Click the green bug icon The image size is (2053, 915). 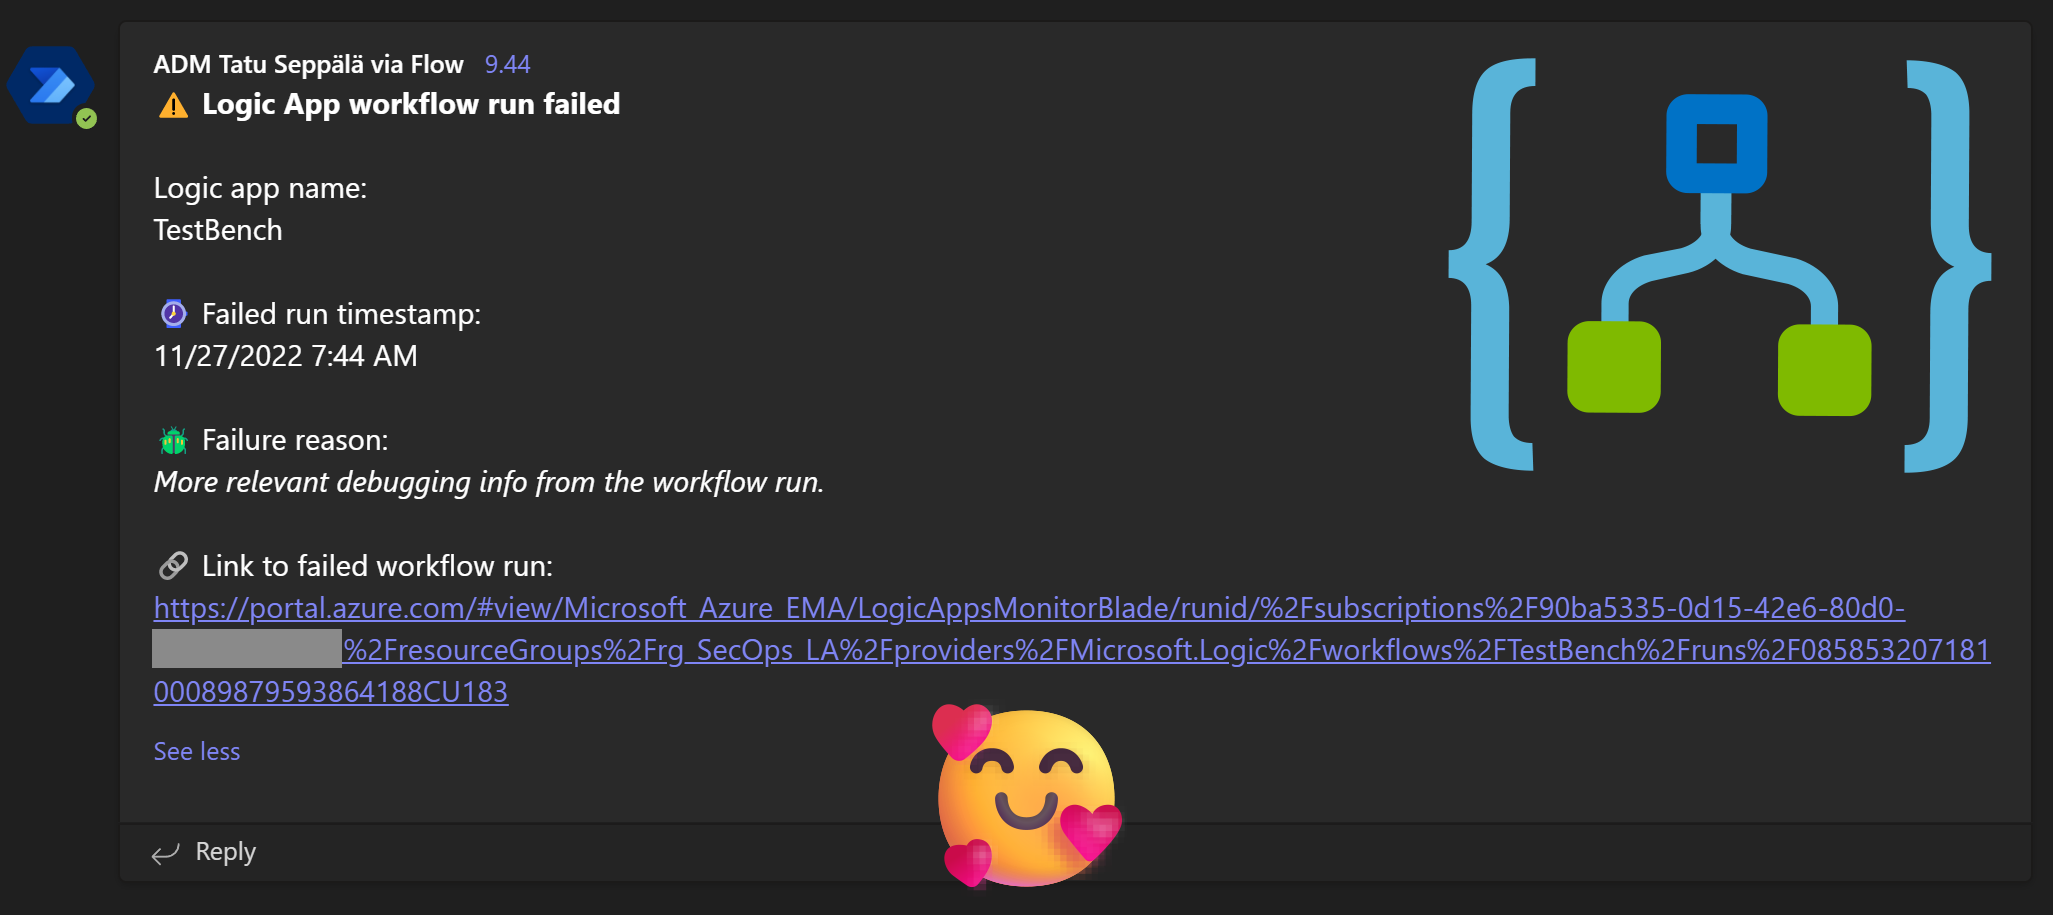[173, 440]
